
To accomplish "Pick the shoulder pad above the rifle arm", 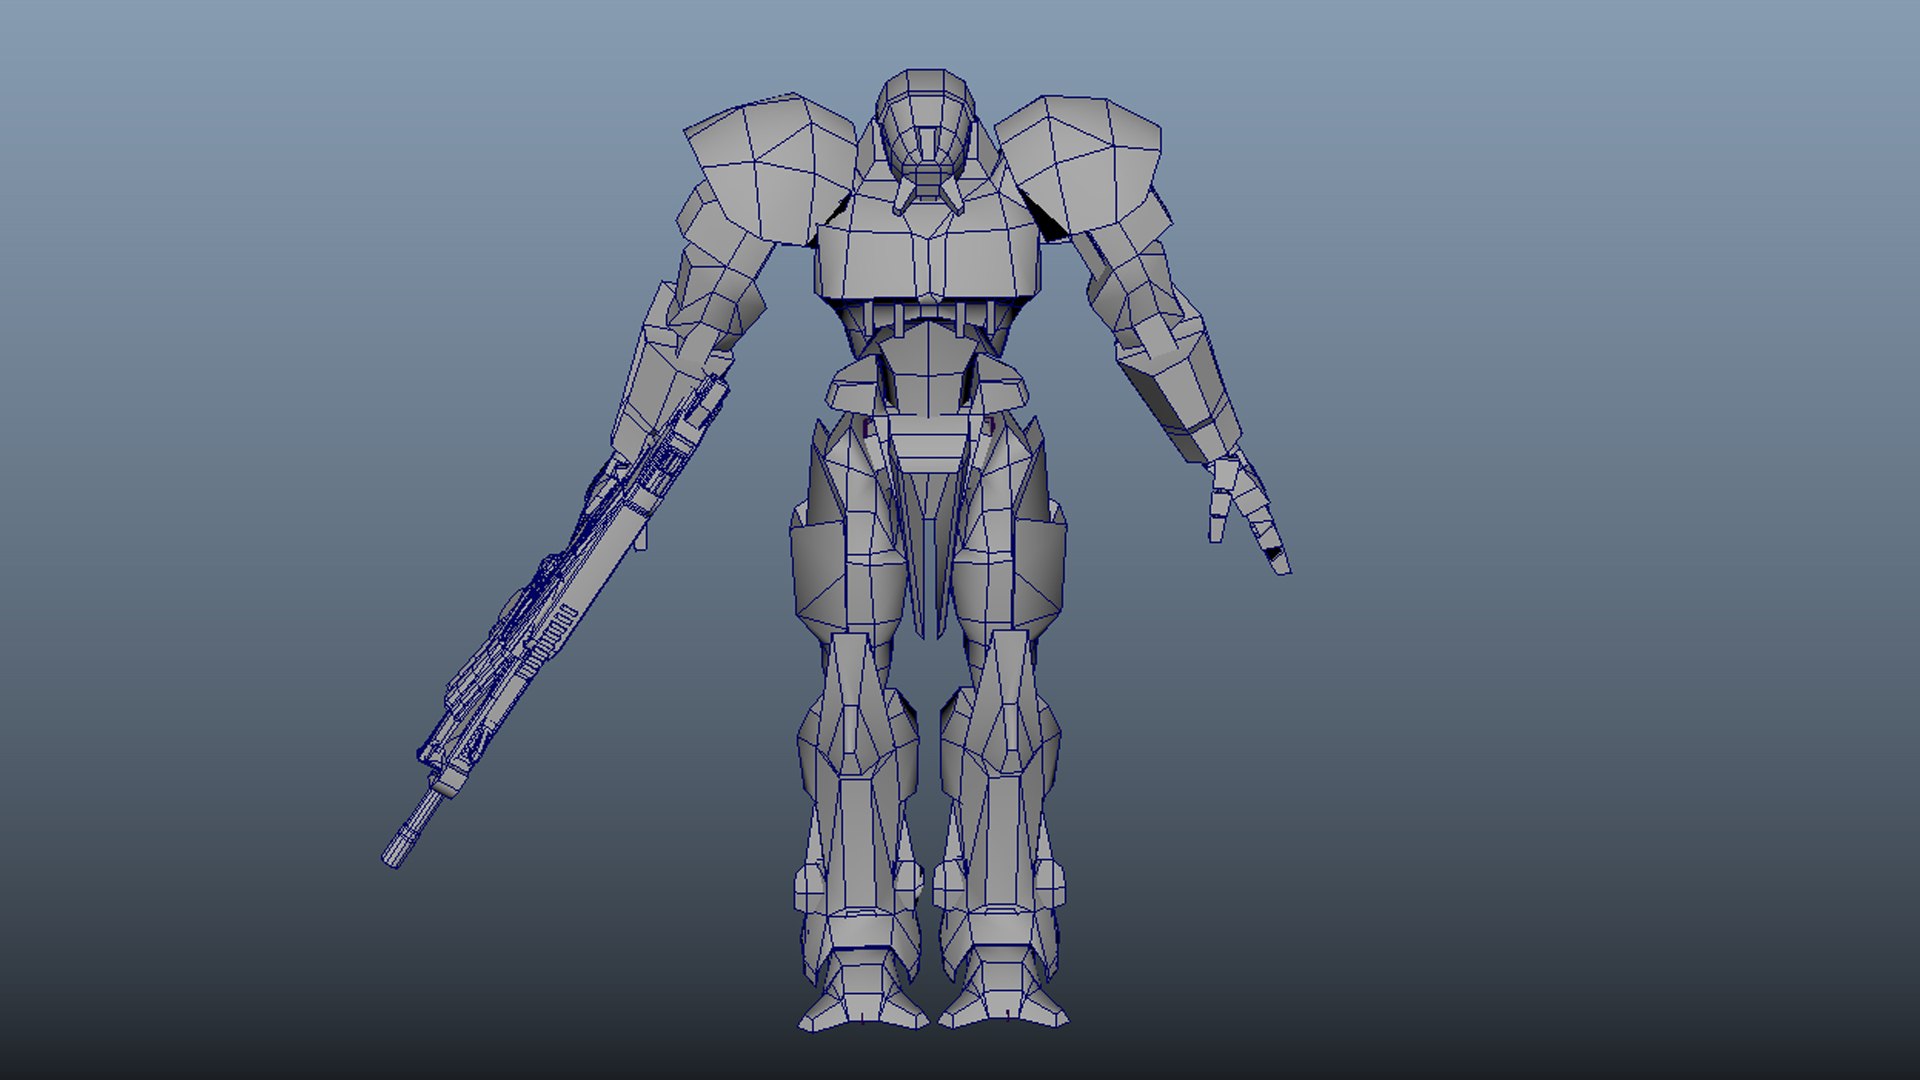I will [770, 168].
